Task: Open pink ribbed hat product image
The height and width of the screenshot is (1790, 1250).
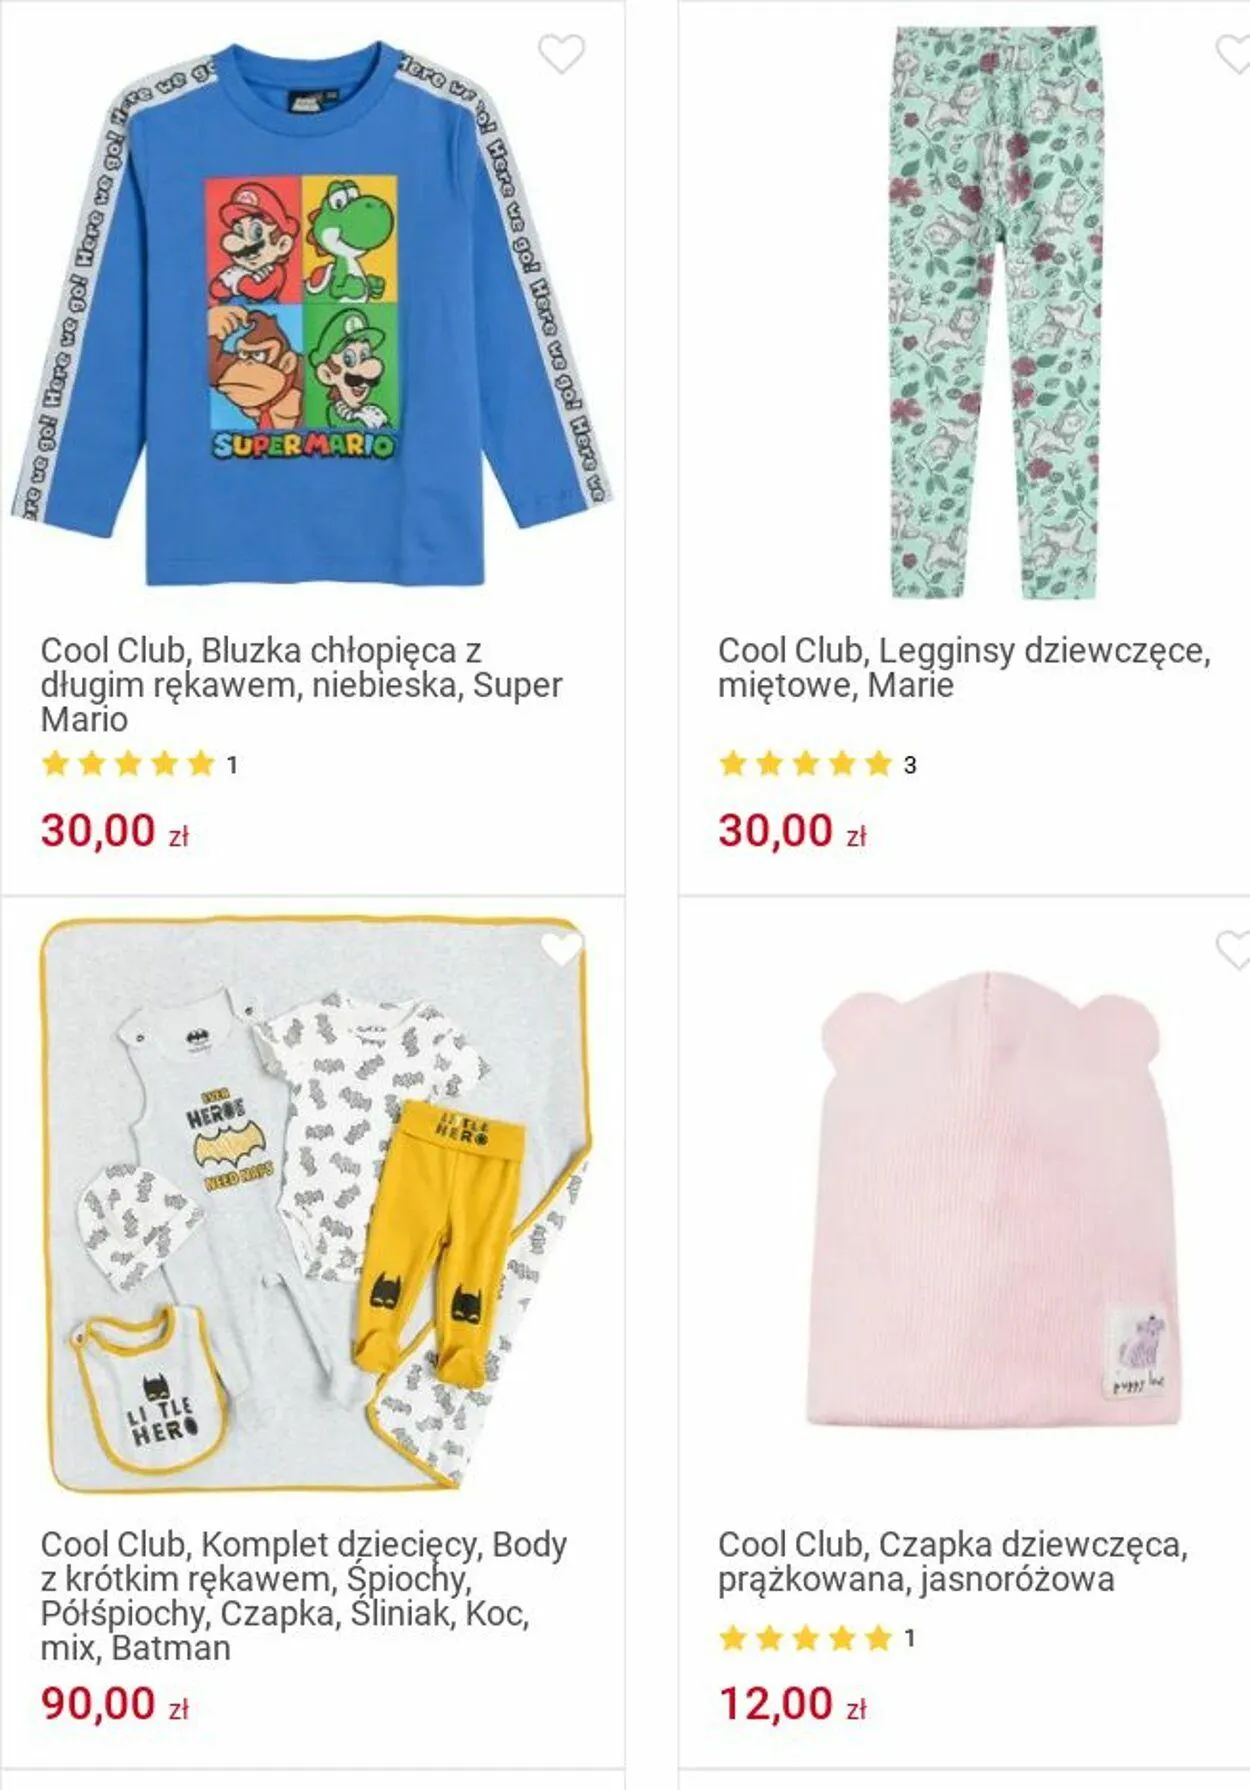Action: tap(995, 1199)
